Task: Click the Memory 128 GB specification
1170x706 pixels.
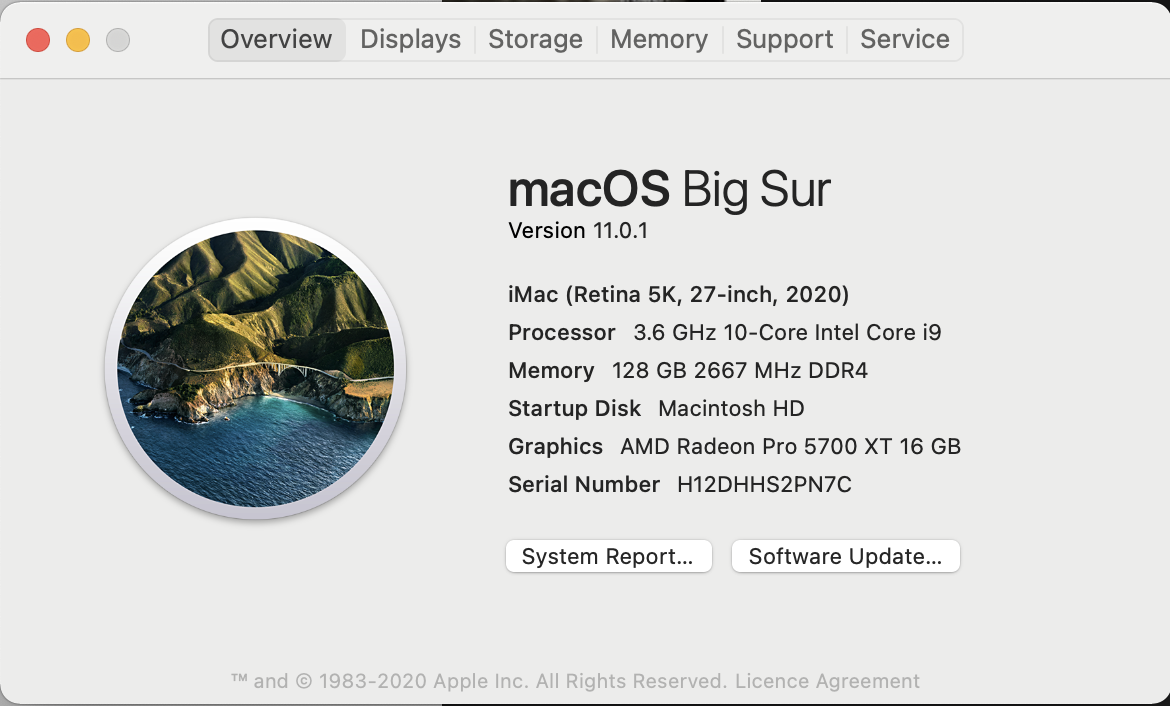Action: 687,370
